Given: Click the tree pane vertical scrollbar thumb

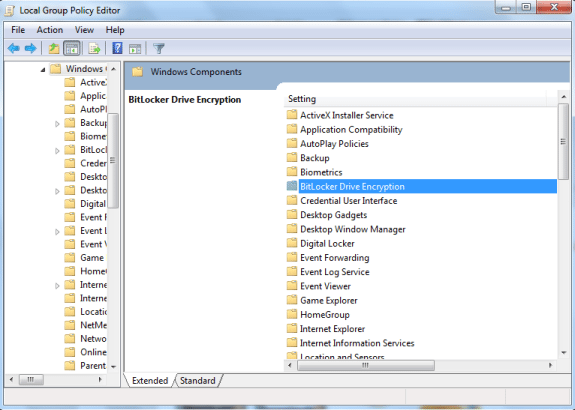Looking at the screenshot, I should pos(113,160).
